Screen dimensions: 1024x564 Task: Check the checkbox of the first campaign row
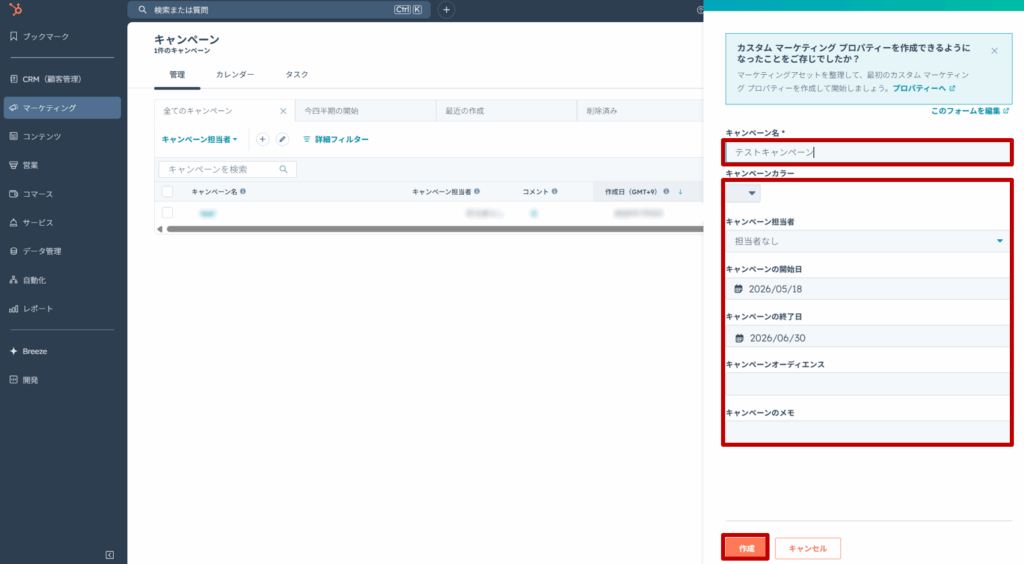(167, 213)
